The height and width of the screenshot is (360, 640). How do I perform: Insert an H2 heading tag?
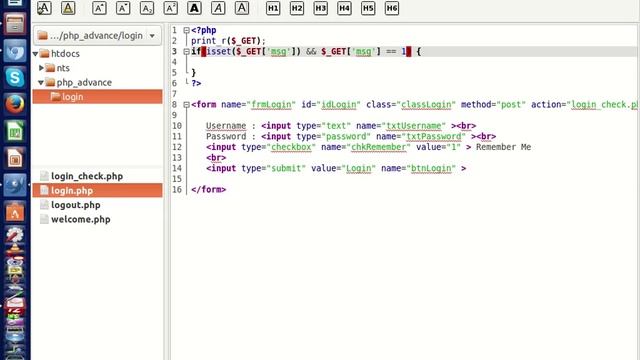[x=297, y=8]
